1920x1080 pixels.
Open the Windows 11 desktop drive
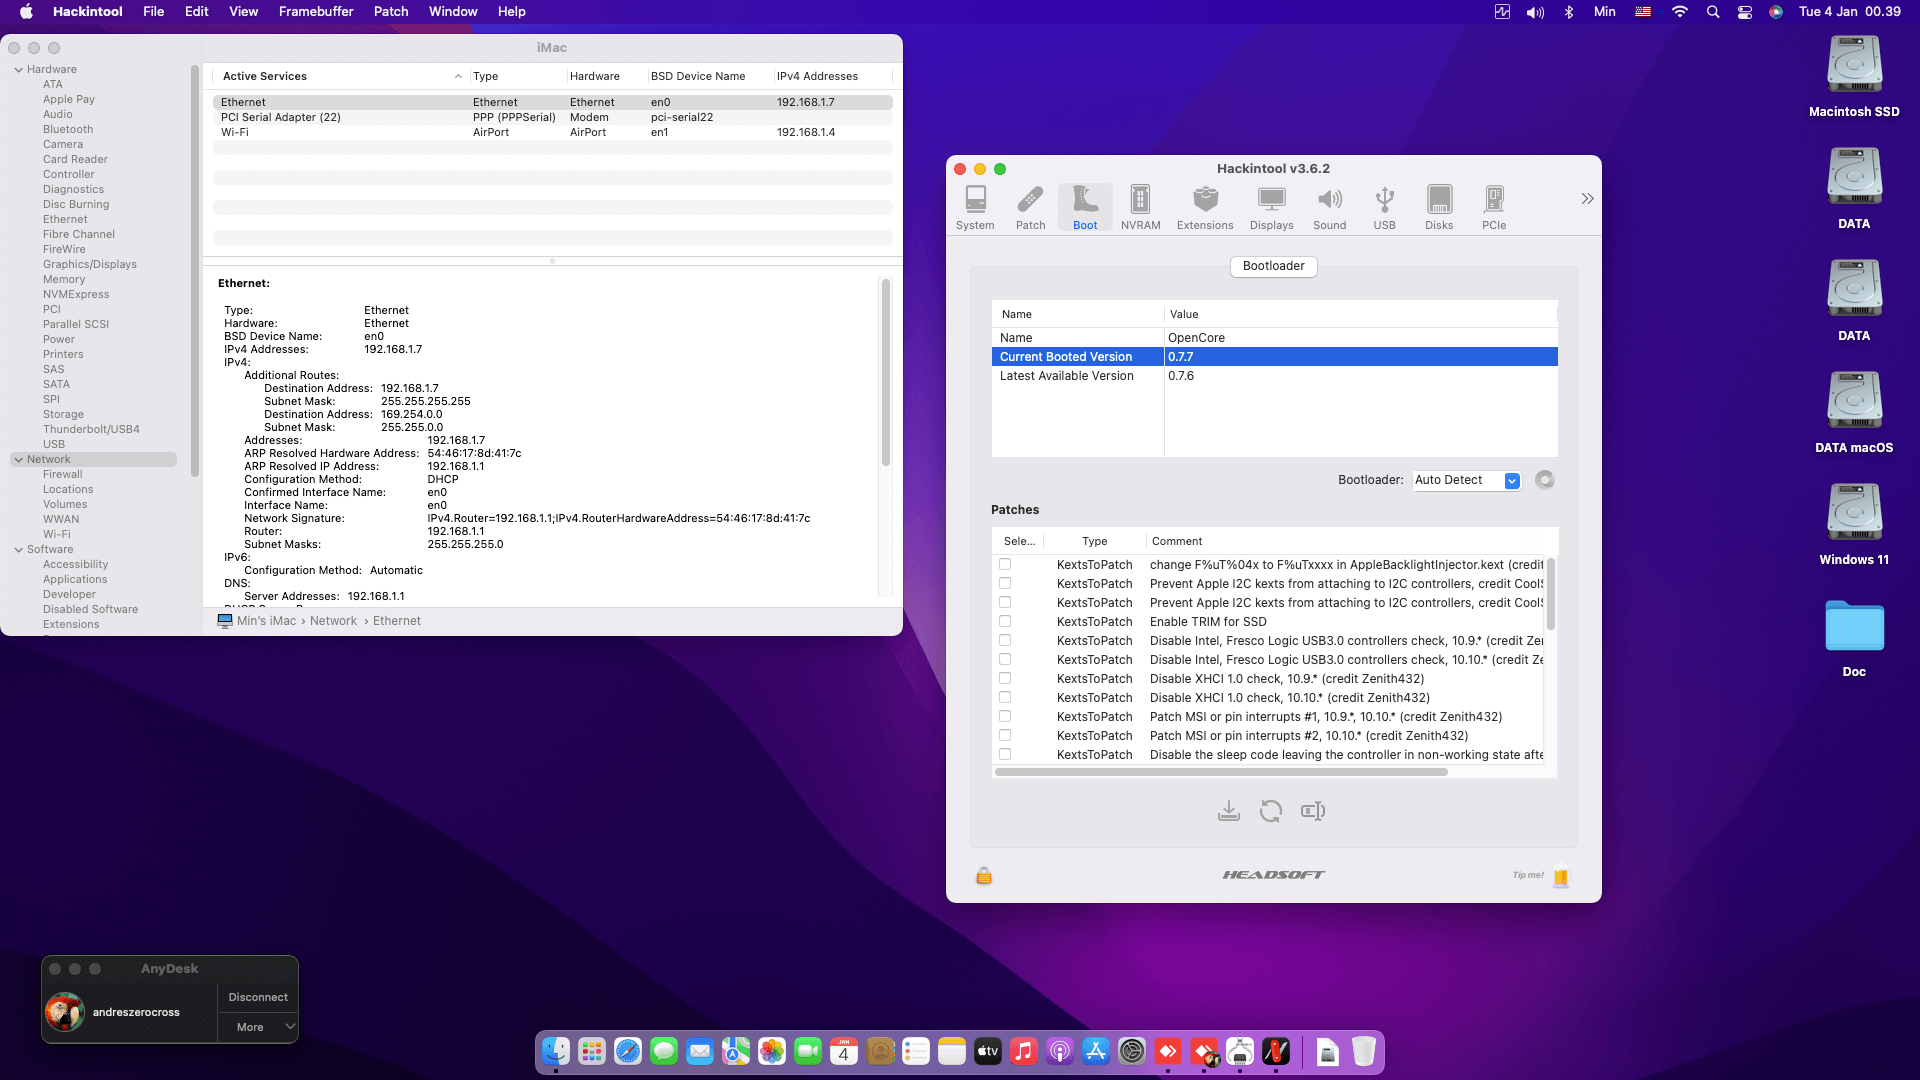click(x=1854, y=525)
